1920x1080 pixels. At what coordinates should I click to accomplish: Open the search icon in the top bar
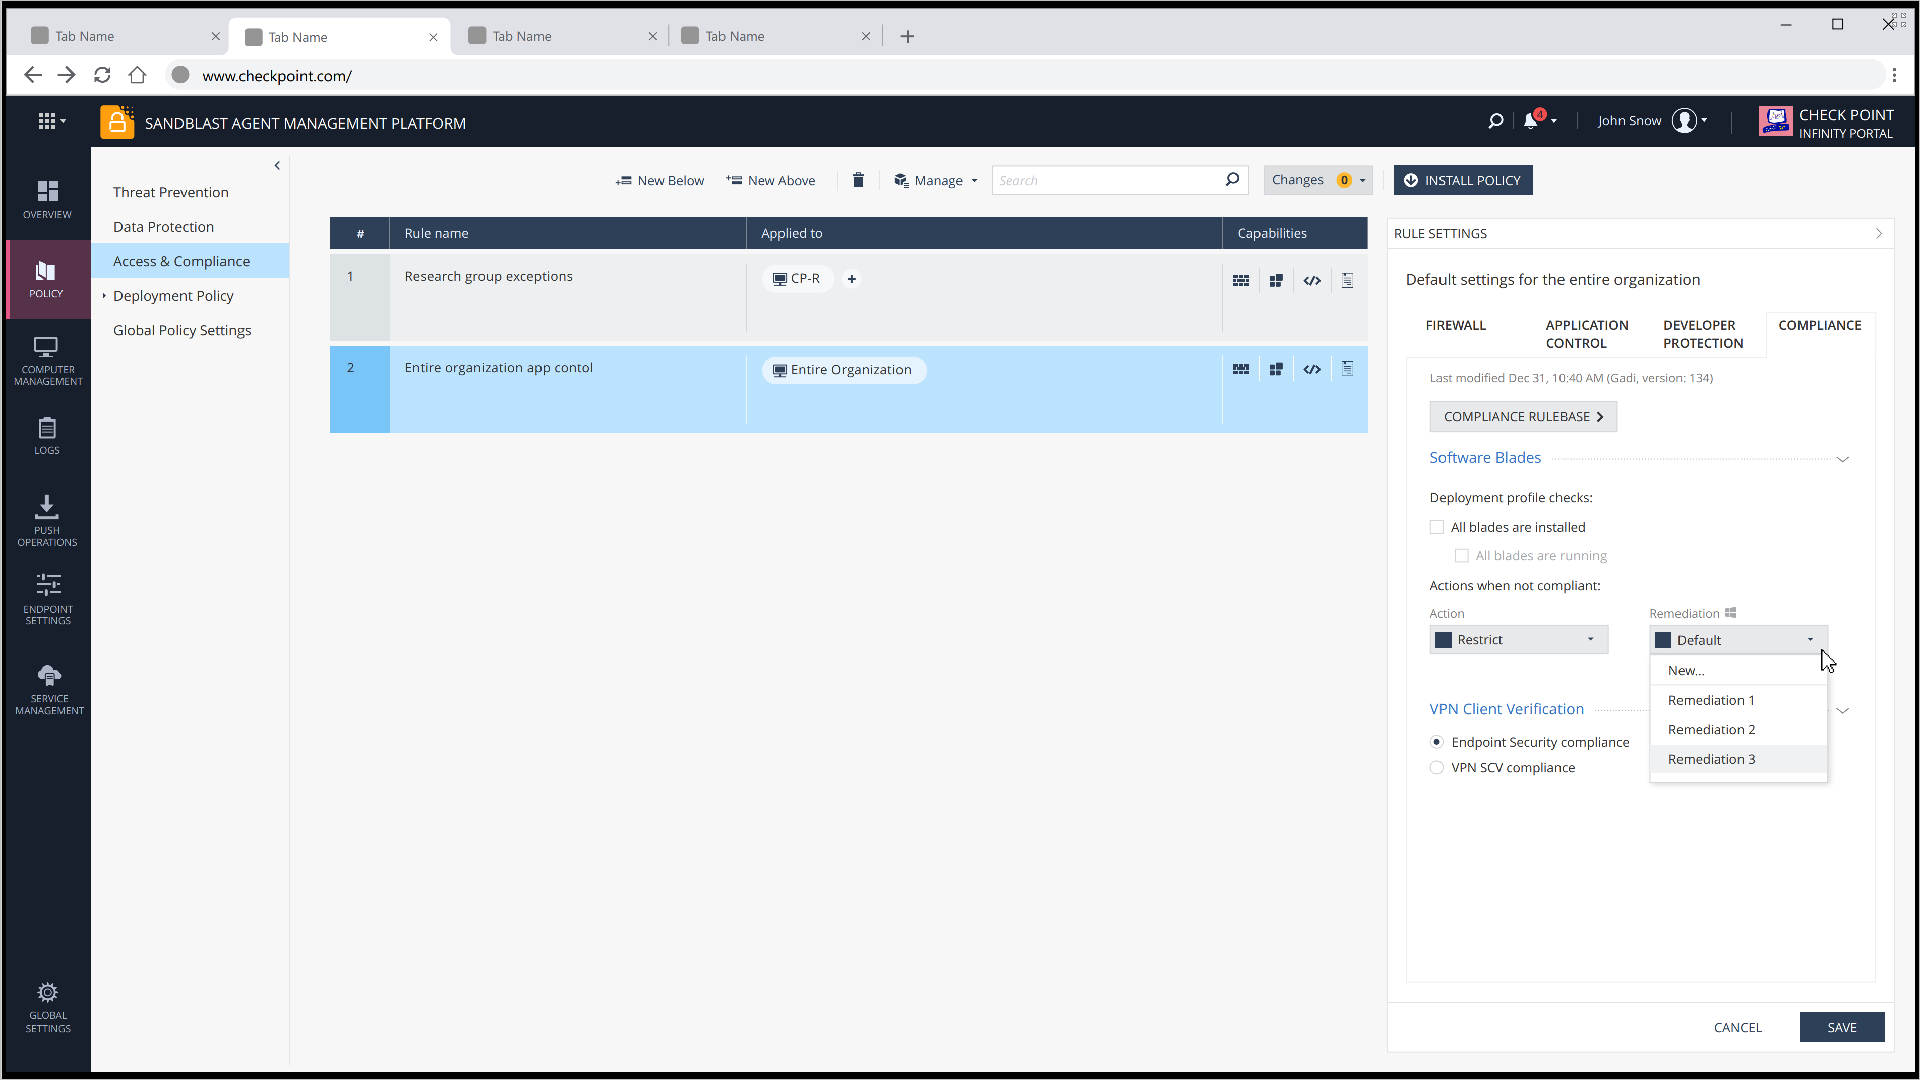pyautogui.click(x=1495, y=120)
